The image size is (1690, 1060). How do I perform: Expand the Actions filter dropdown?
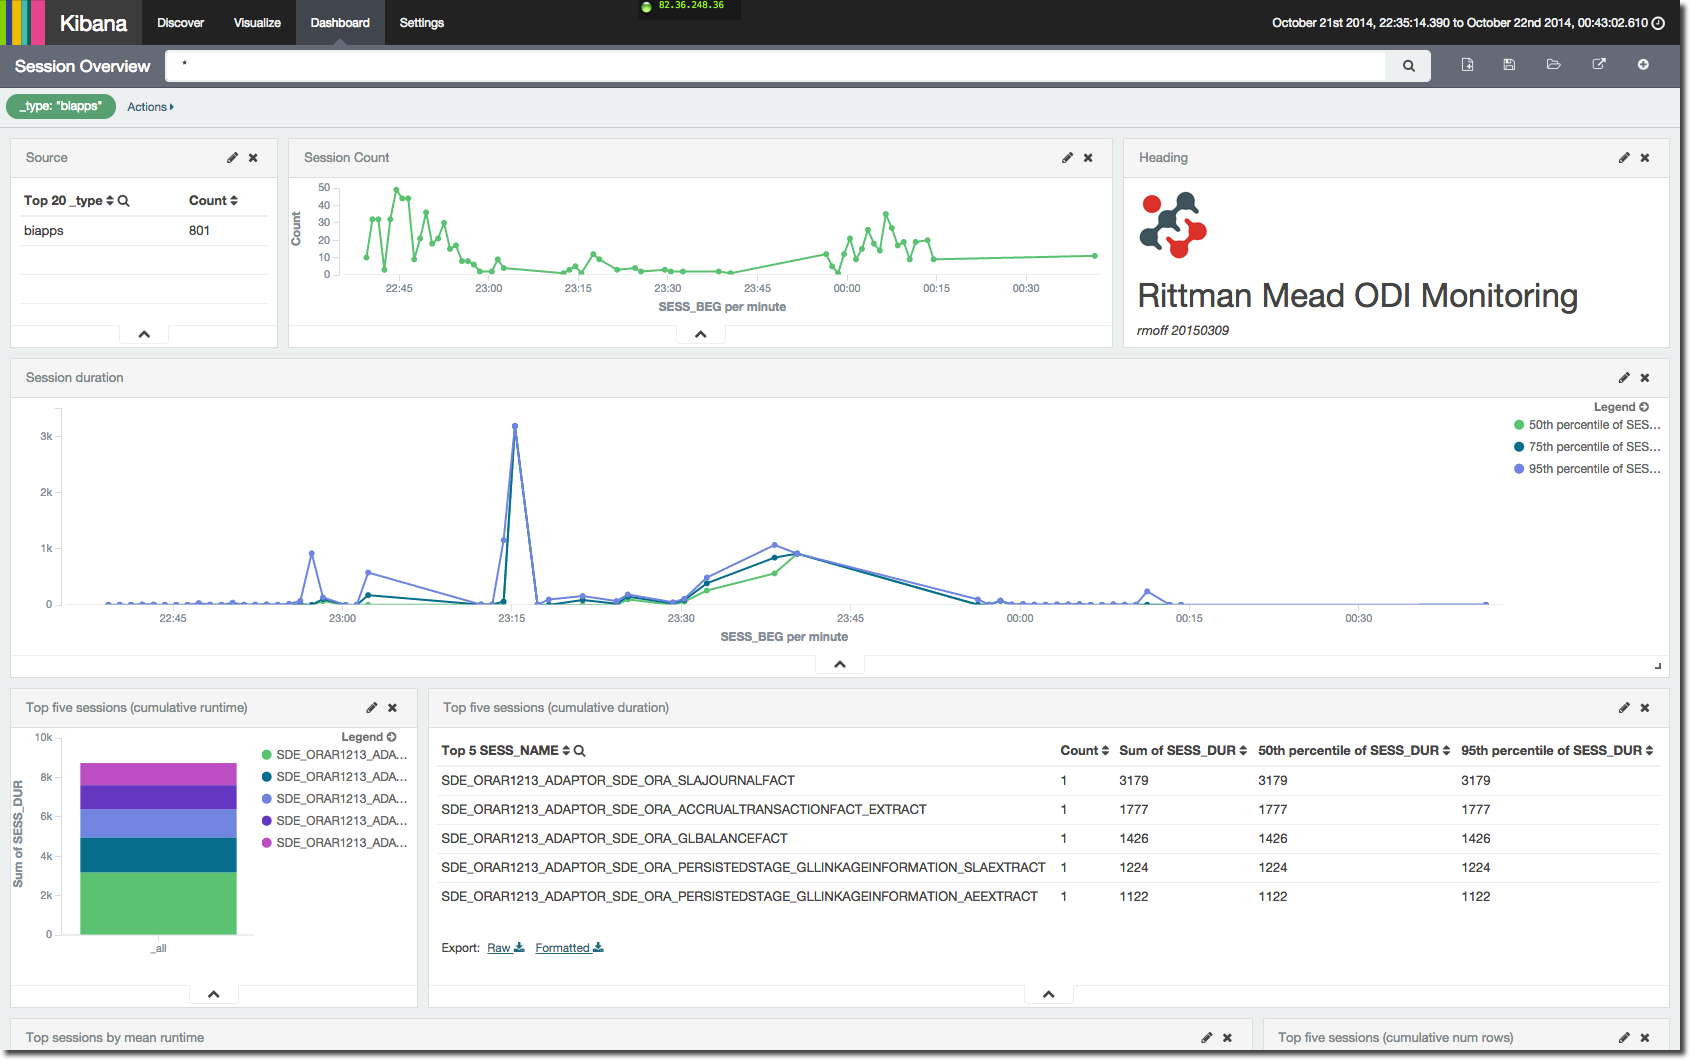tap(150, 107)
